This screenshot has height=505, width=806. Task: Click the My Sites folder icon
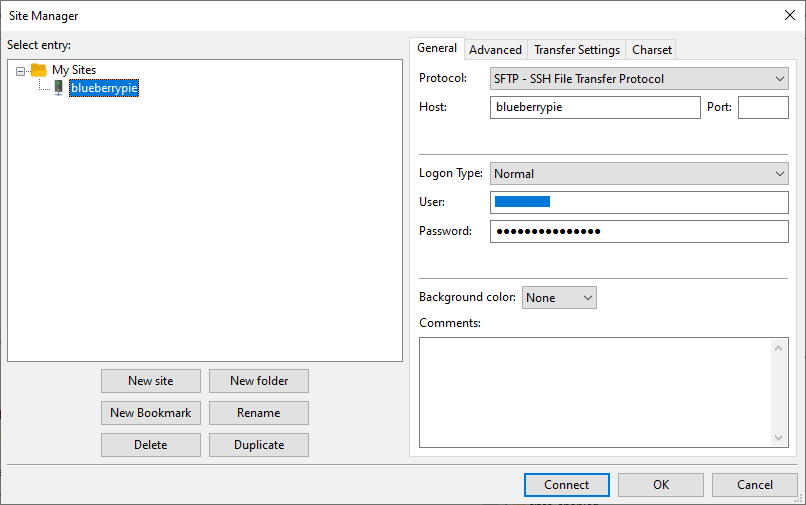coord(39,70)
